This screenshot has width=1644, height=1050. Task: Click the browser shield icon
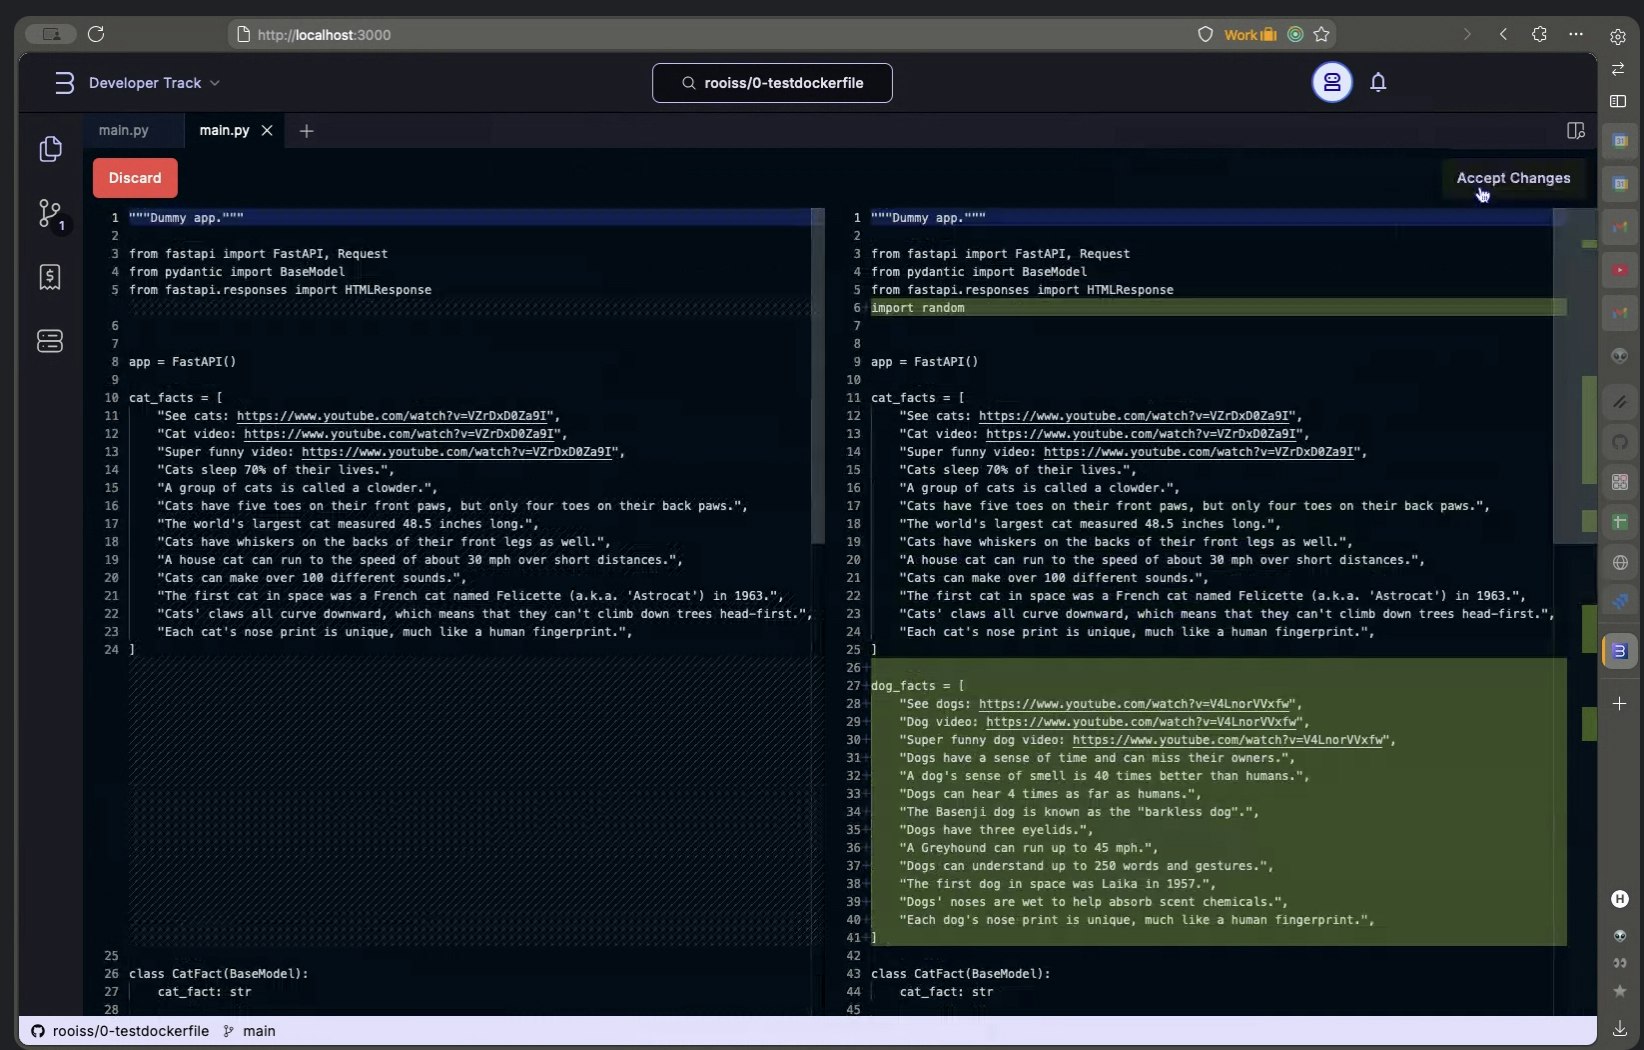tap(1206, 34)
